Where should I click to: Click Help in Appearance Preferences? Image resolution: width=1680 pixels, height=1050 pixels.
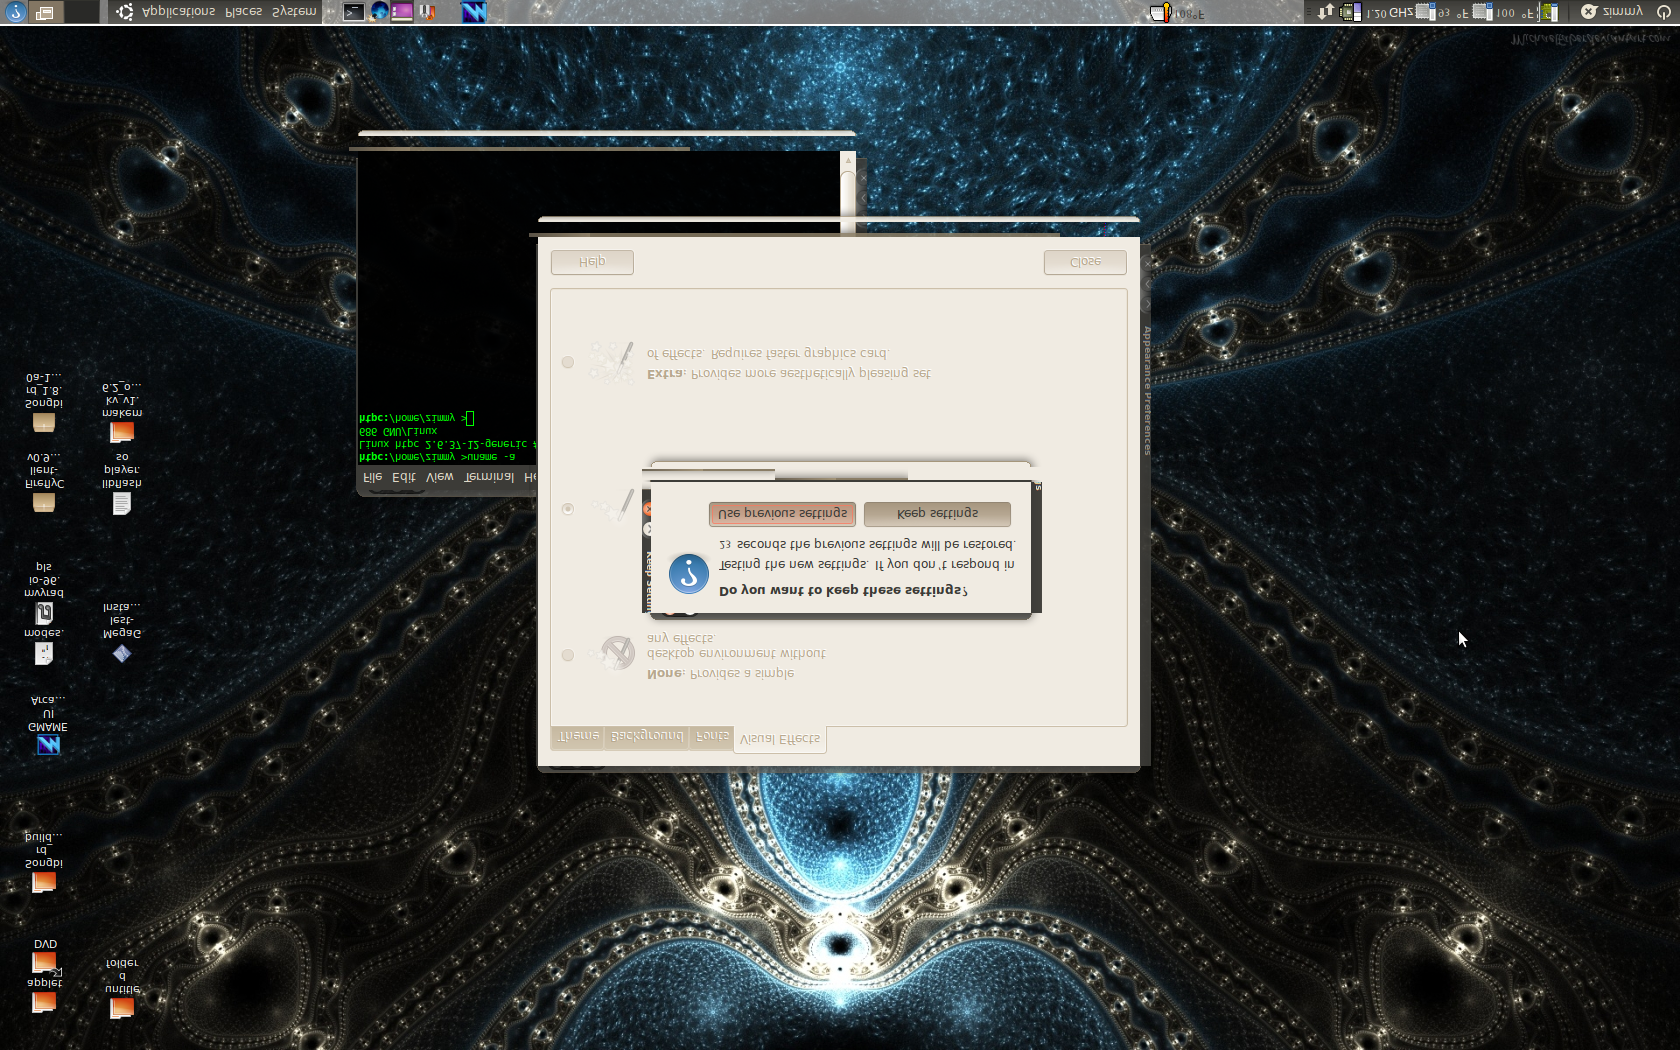tap(592, 262)
